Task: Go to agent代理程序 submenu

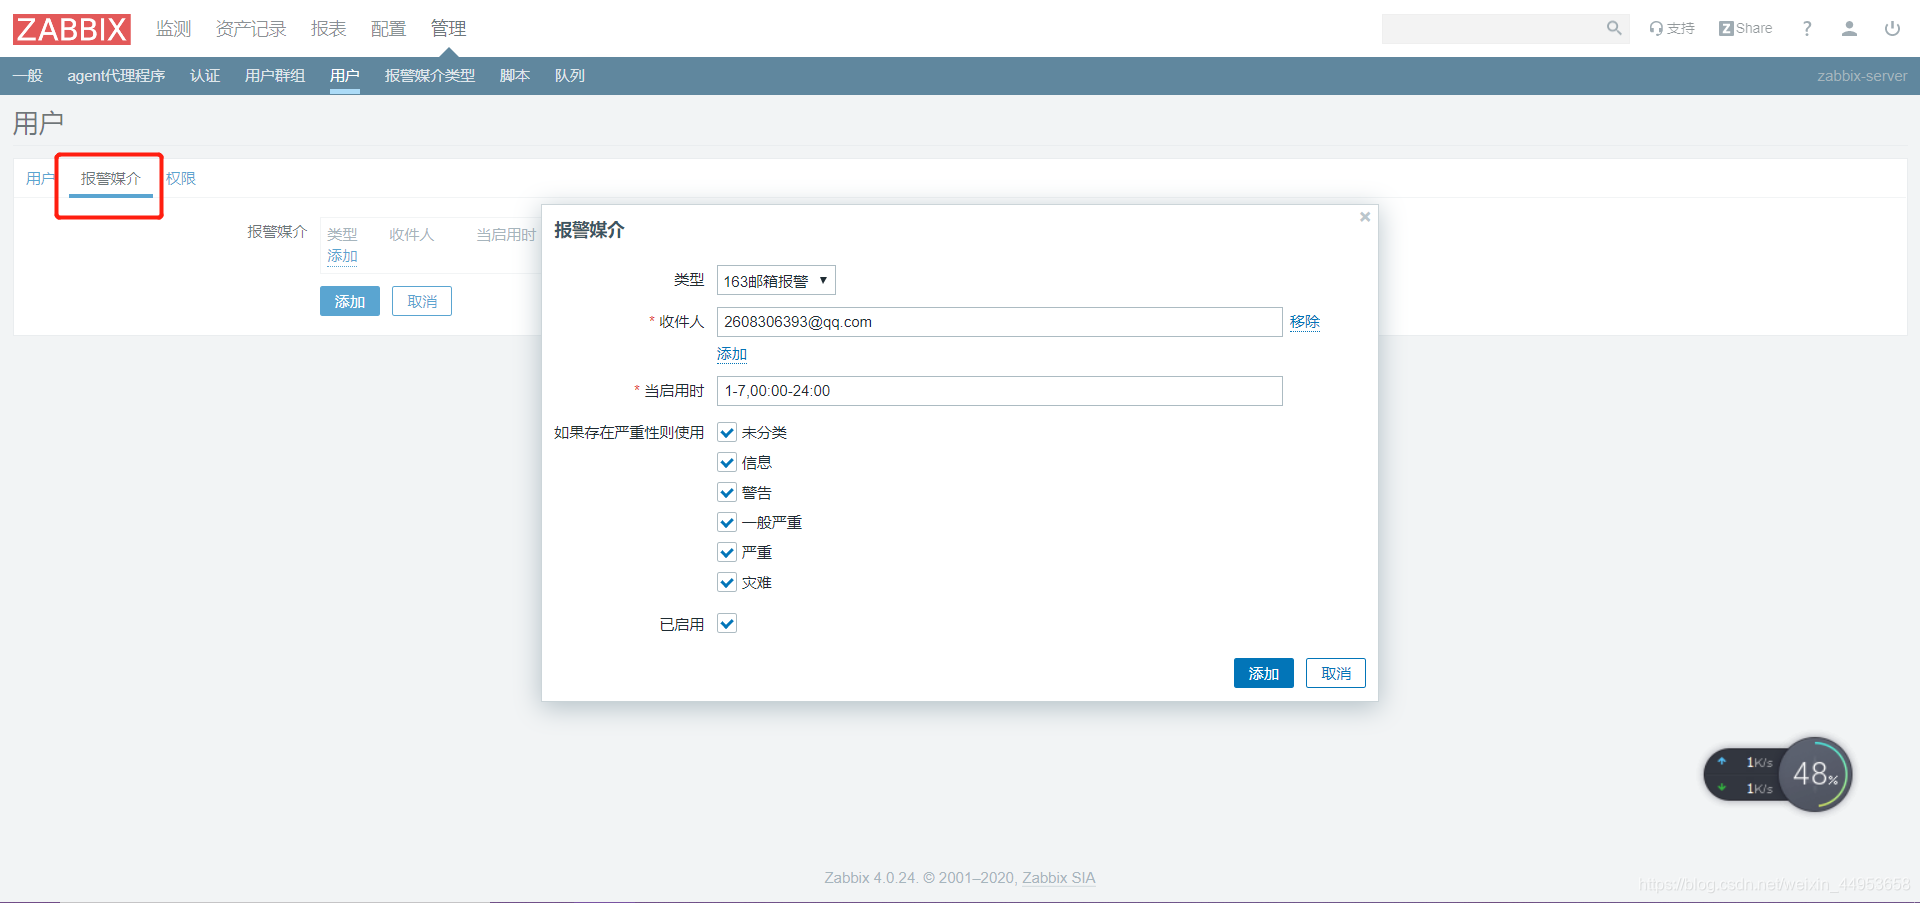Action: click(x=116, y=76)
